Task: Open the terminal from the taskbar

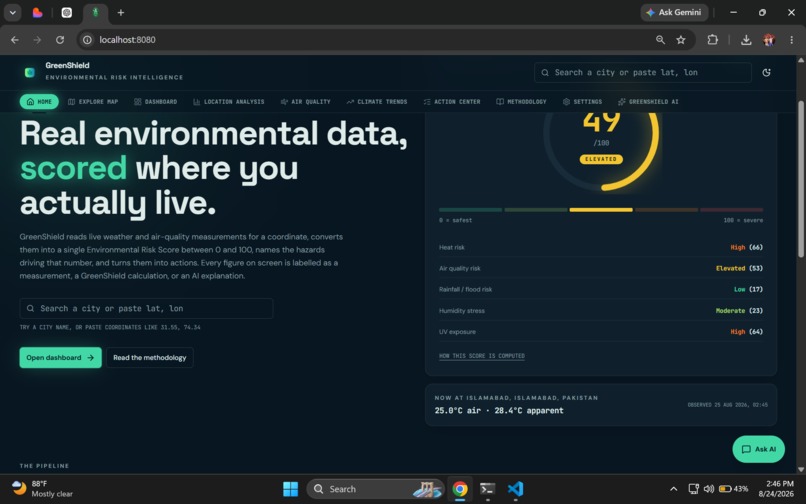Action: tap(487, 489)
